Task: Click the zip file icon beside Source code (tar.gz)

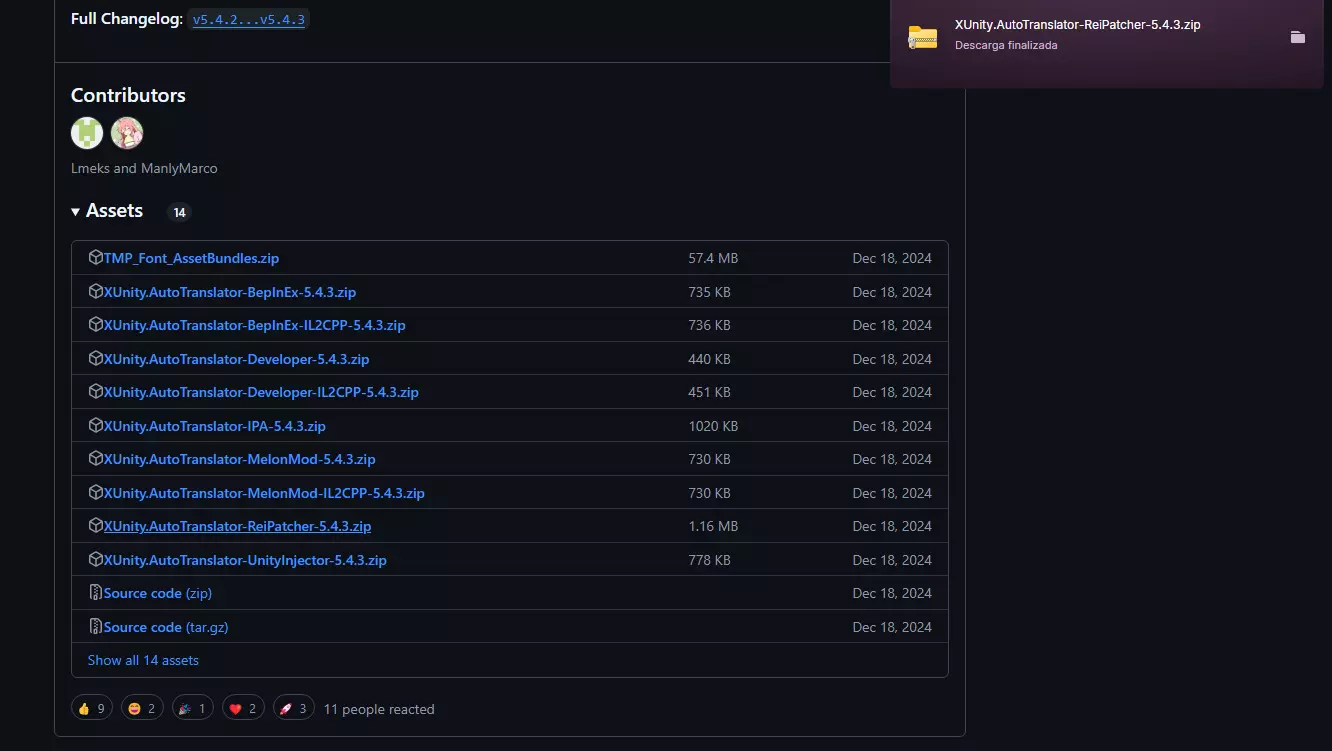Action: click(96, 627)
